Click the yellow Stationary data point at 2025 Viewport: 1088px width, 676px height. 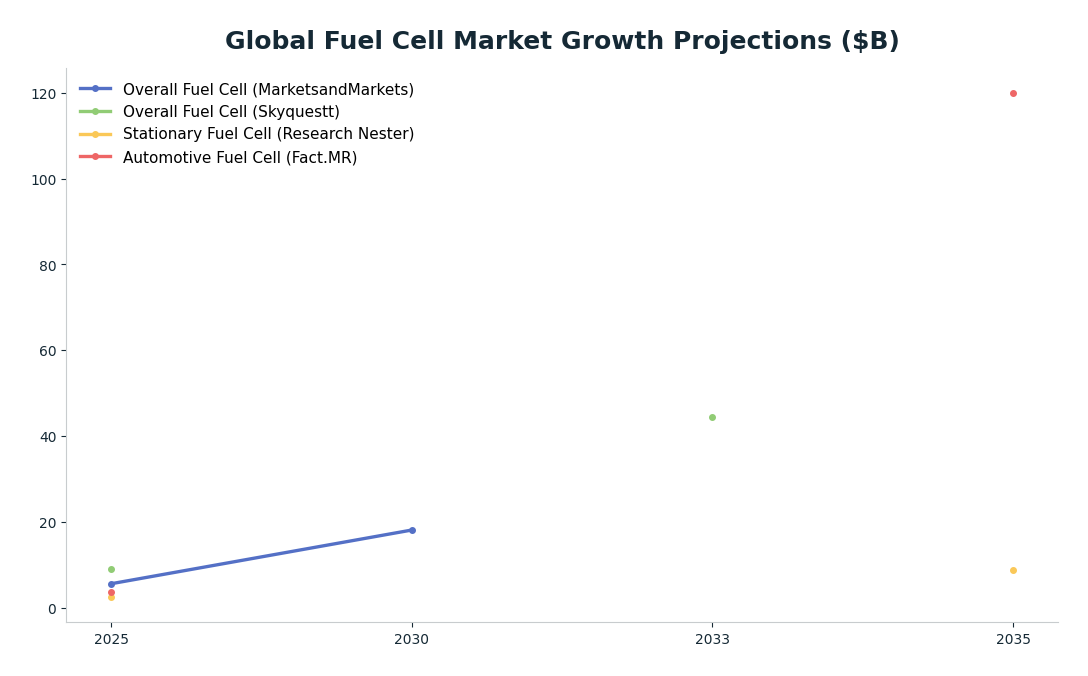coord(111,598)
